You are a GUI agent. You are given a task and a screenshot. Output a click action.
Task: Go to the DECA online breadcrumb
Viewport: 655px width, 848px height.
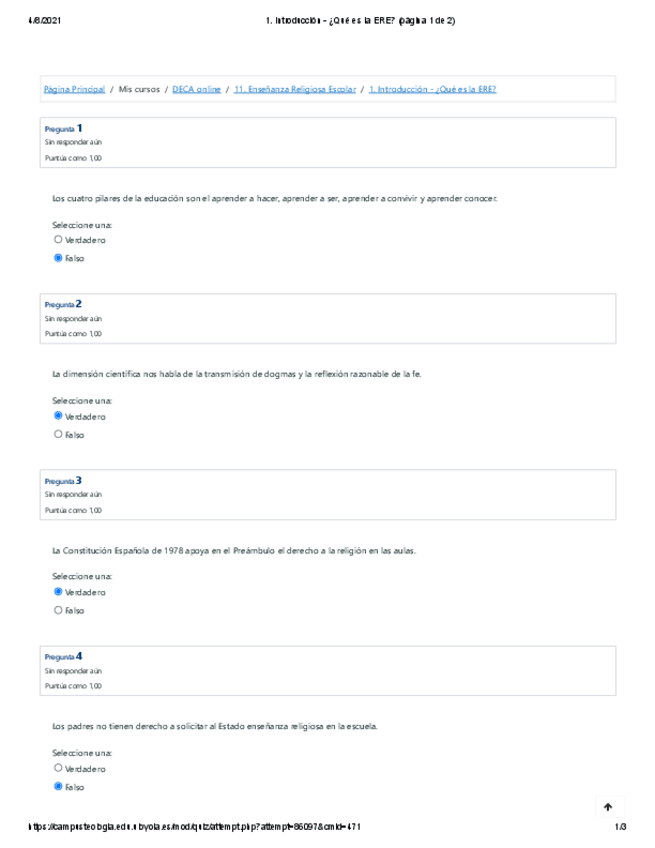[x=196, y=89]
